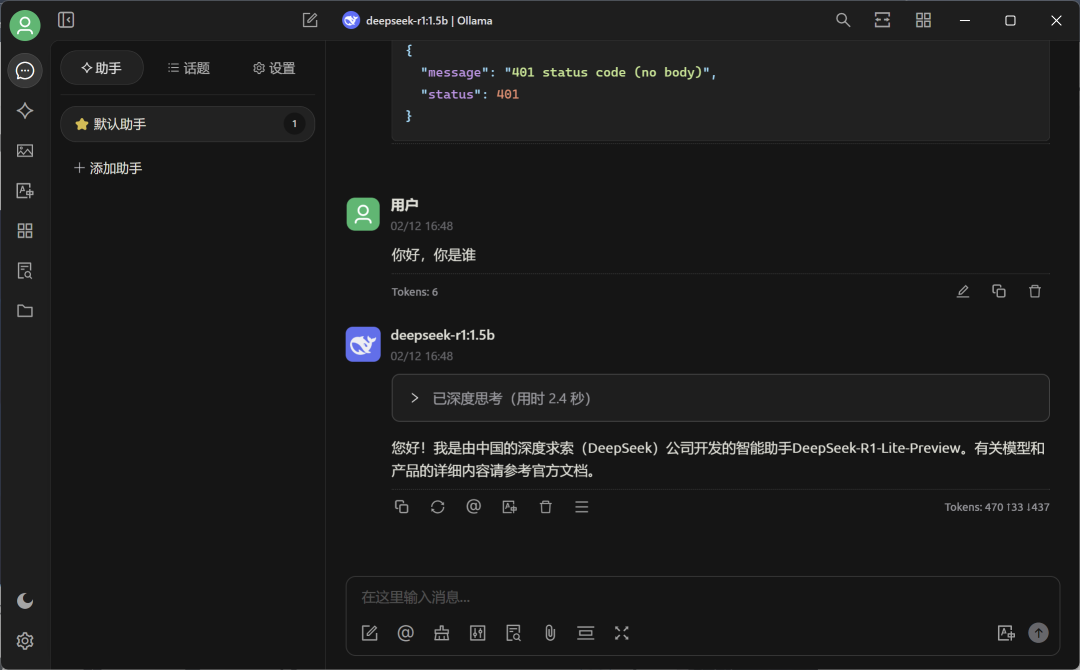Expand the input box fullscreen icon

point(621,633)
